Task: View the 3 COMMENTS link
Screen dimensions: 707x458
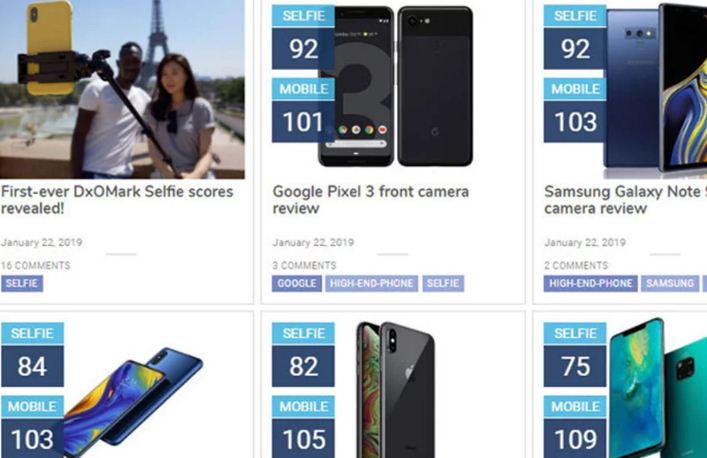Action: (x=304, y=266)
